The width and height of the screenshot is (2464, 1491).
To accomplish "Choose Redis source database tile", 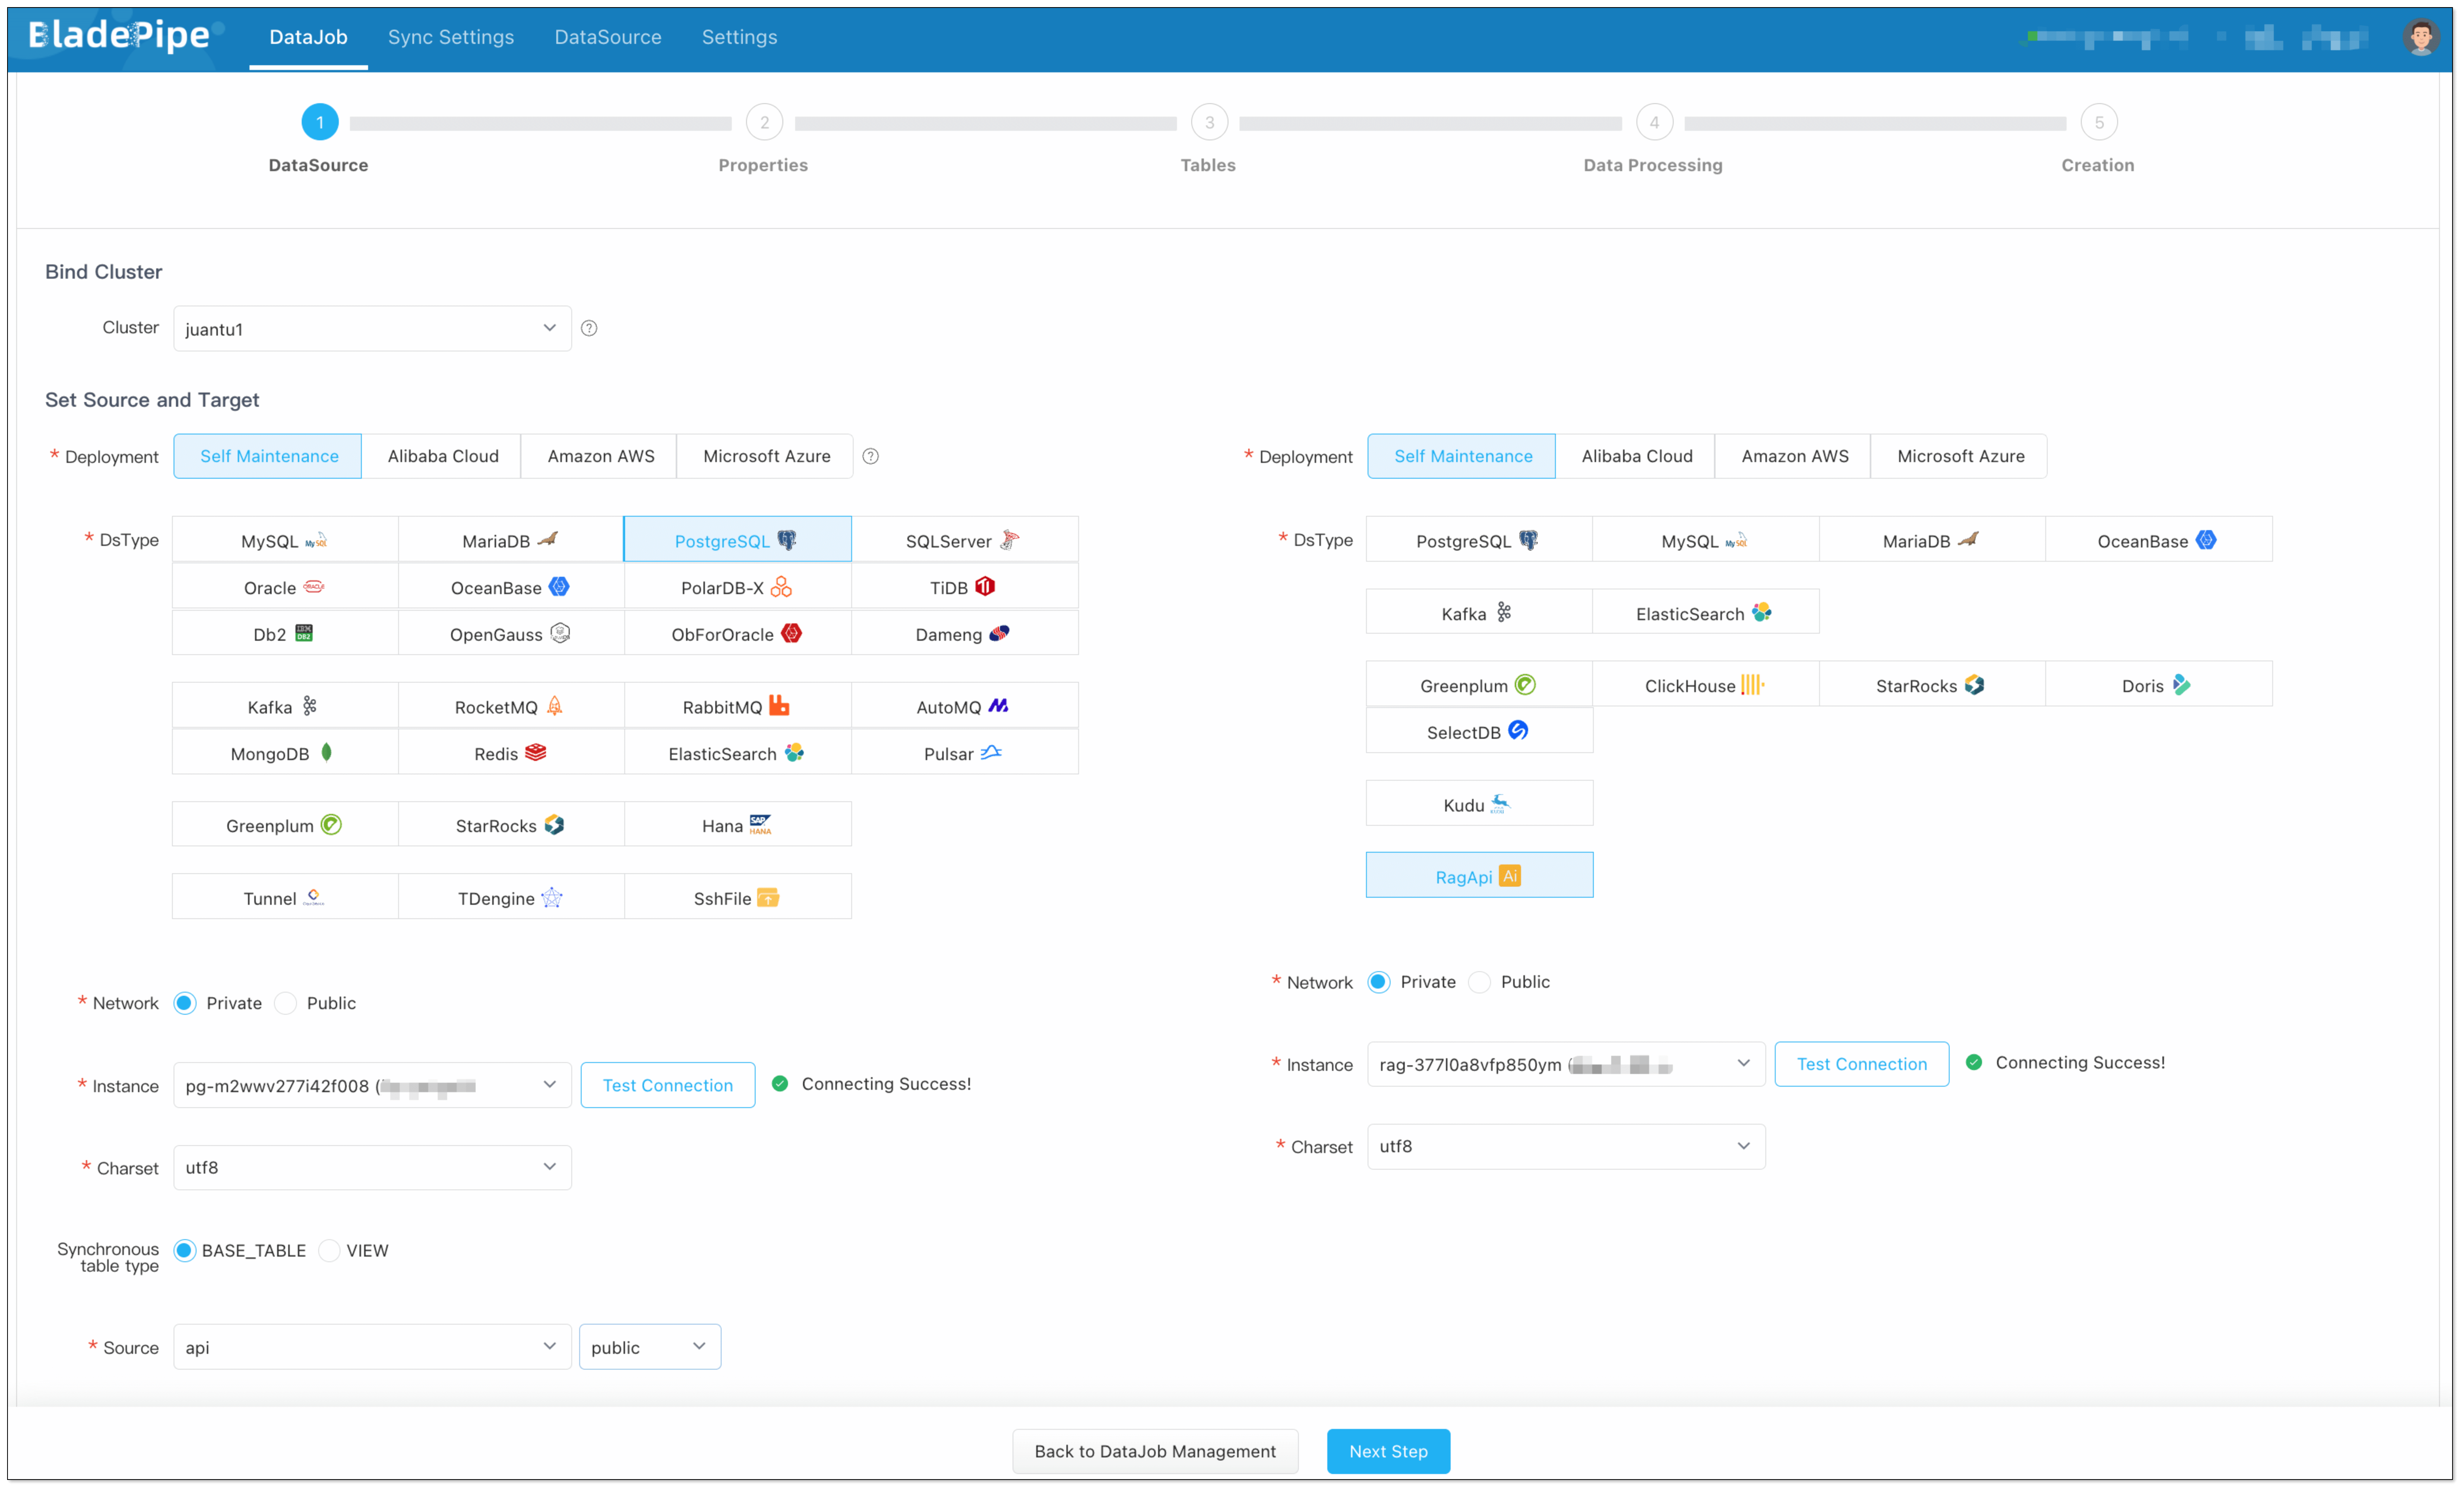I will 510,753.
